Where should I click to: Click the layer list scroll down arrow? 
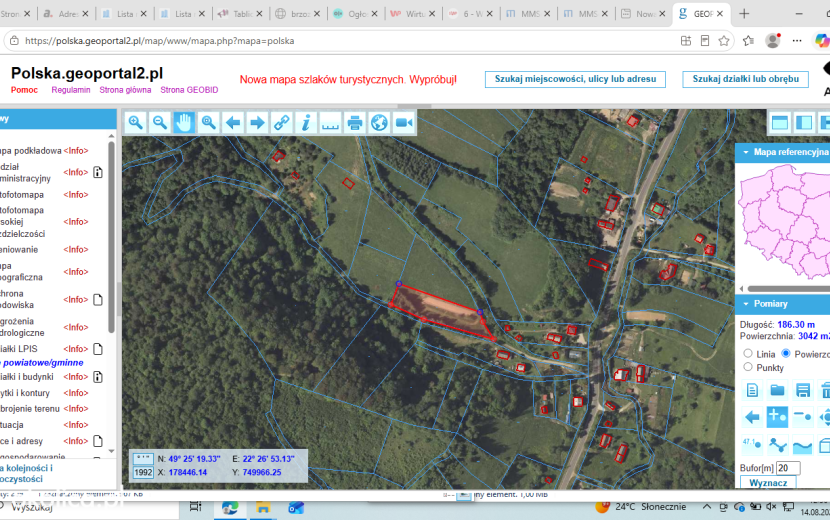click(111, 451)
